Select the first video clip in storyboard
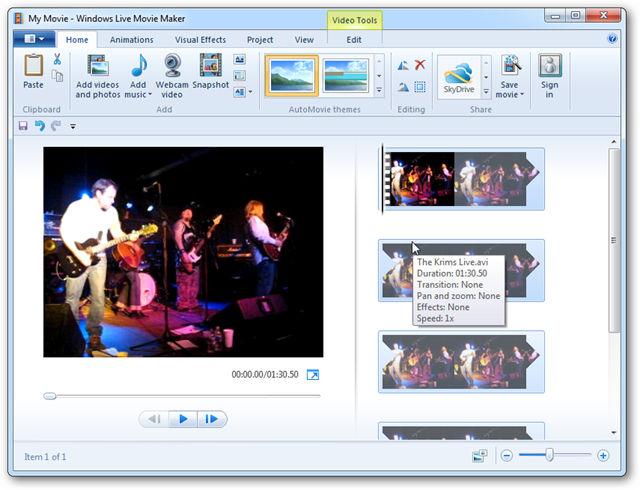Image resolution: width=640 pixels, height=490 pixels. [464, 179]
